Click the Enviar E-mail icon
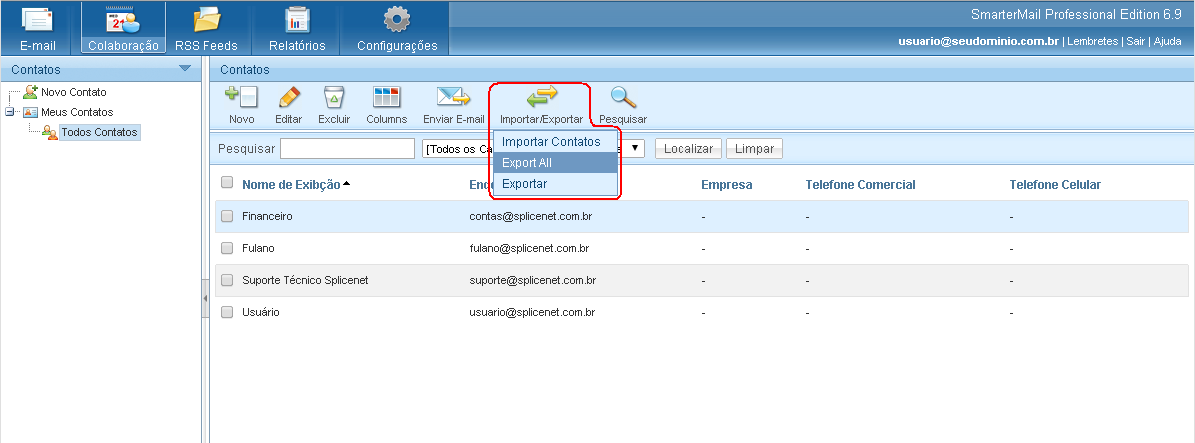This screenshot has height=443, width=1195. 453,98
